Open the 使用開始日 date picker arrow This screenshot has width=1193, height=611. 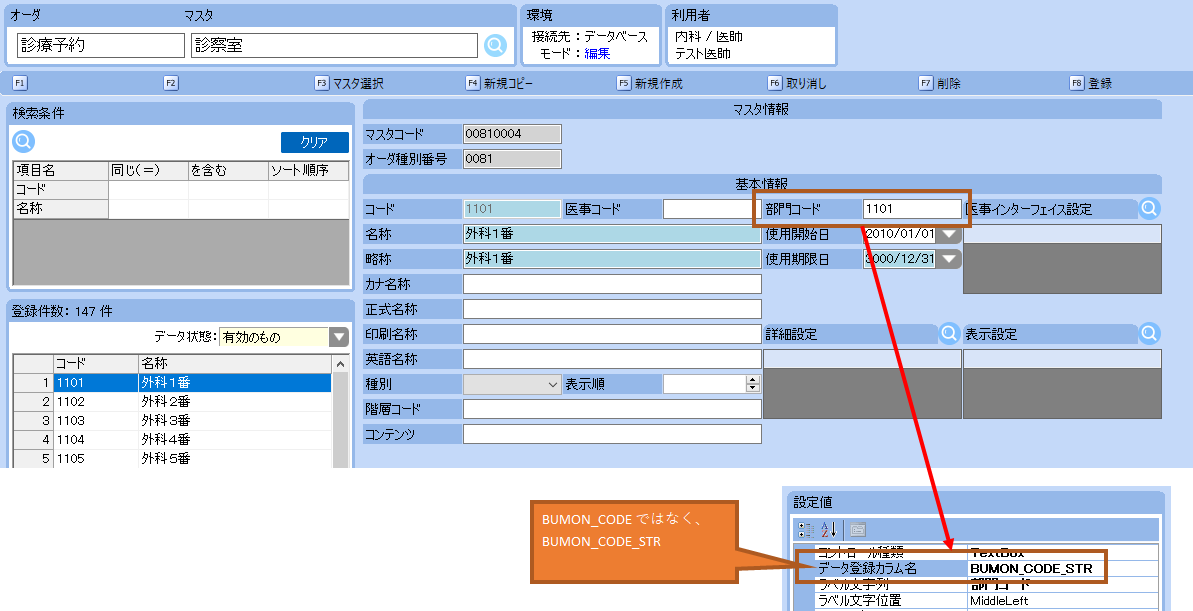[949, 234]
